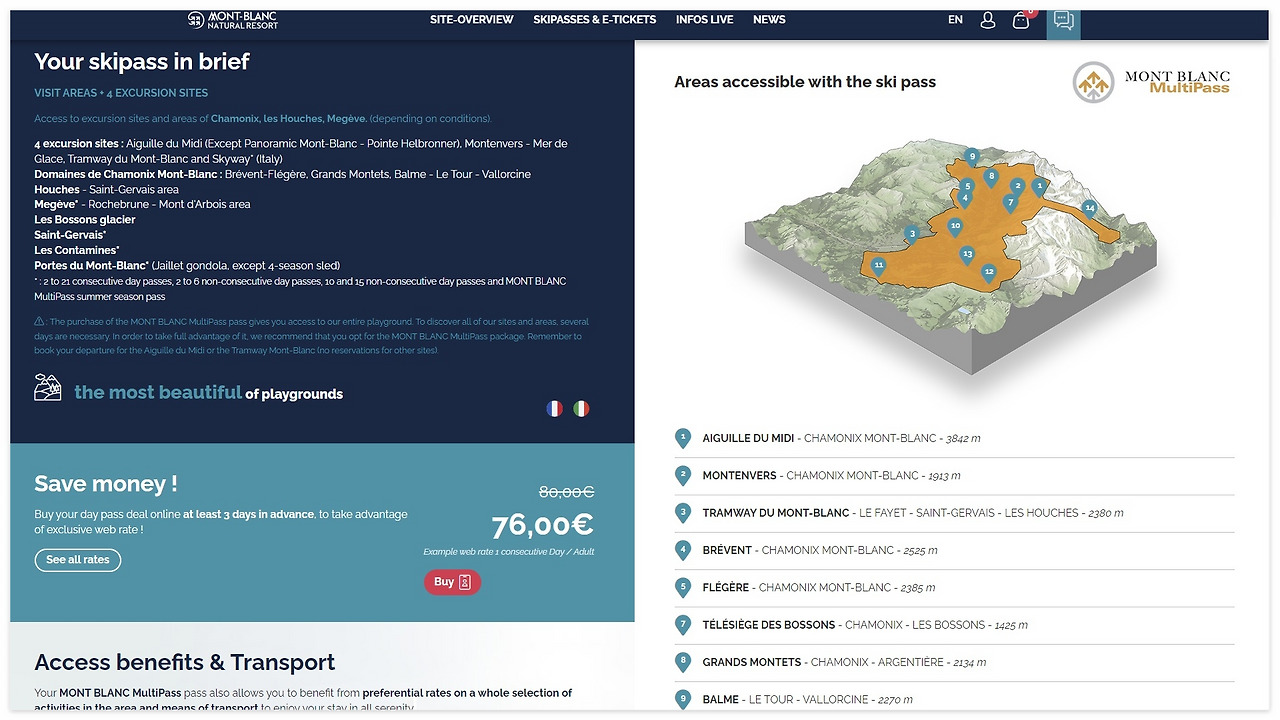This screenshot has width=1280, height=720.
Task: Click the list pin beside Brévent
Action: [683, 550]
